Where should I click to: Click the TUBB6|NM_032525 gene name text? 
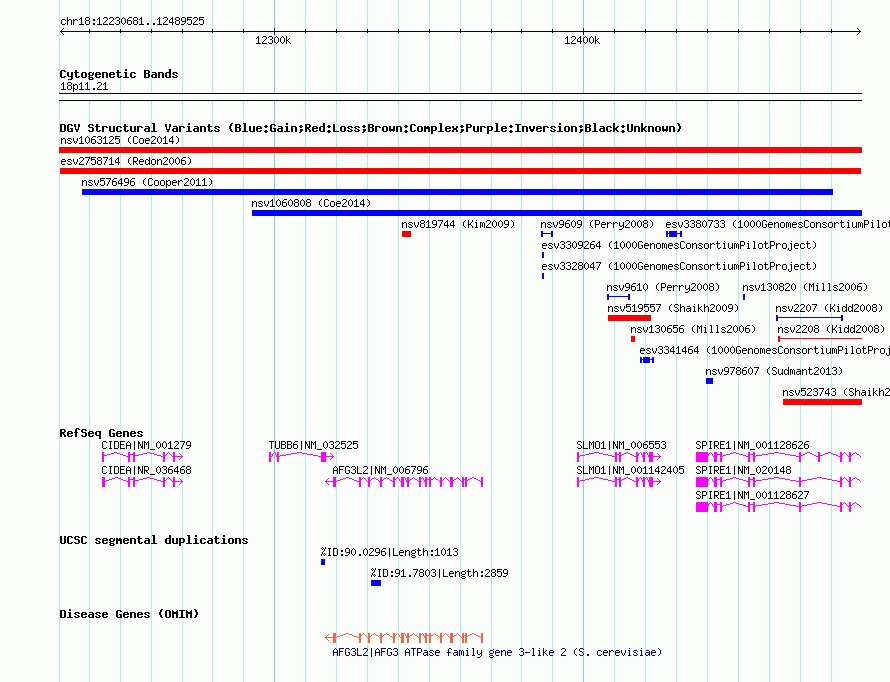313,445
